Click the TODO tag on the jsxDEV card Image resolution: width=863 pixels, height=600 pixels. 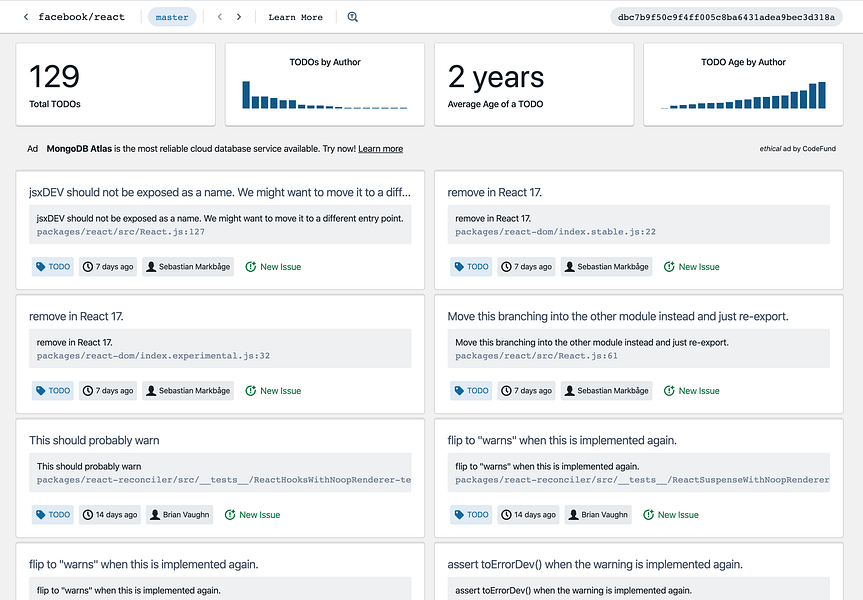tap(53, 267)
